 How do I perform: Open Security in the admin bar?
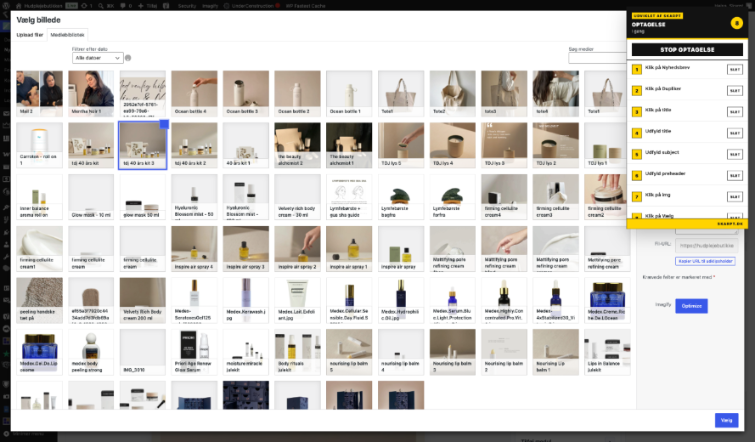click(x=187, y=6)
